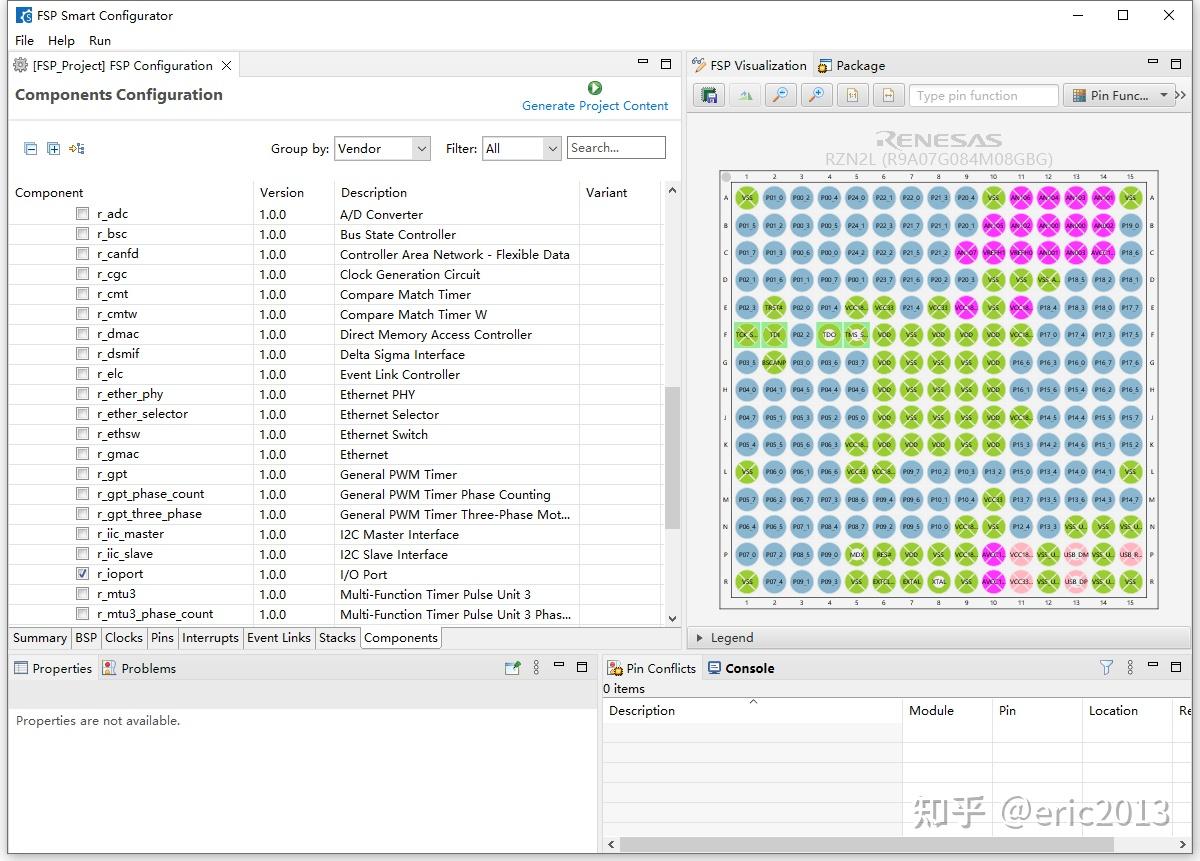Open the Filter All dropdown
This screenshot has height=861, width=1200.
pyautogui.click(x=521, y=148)
